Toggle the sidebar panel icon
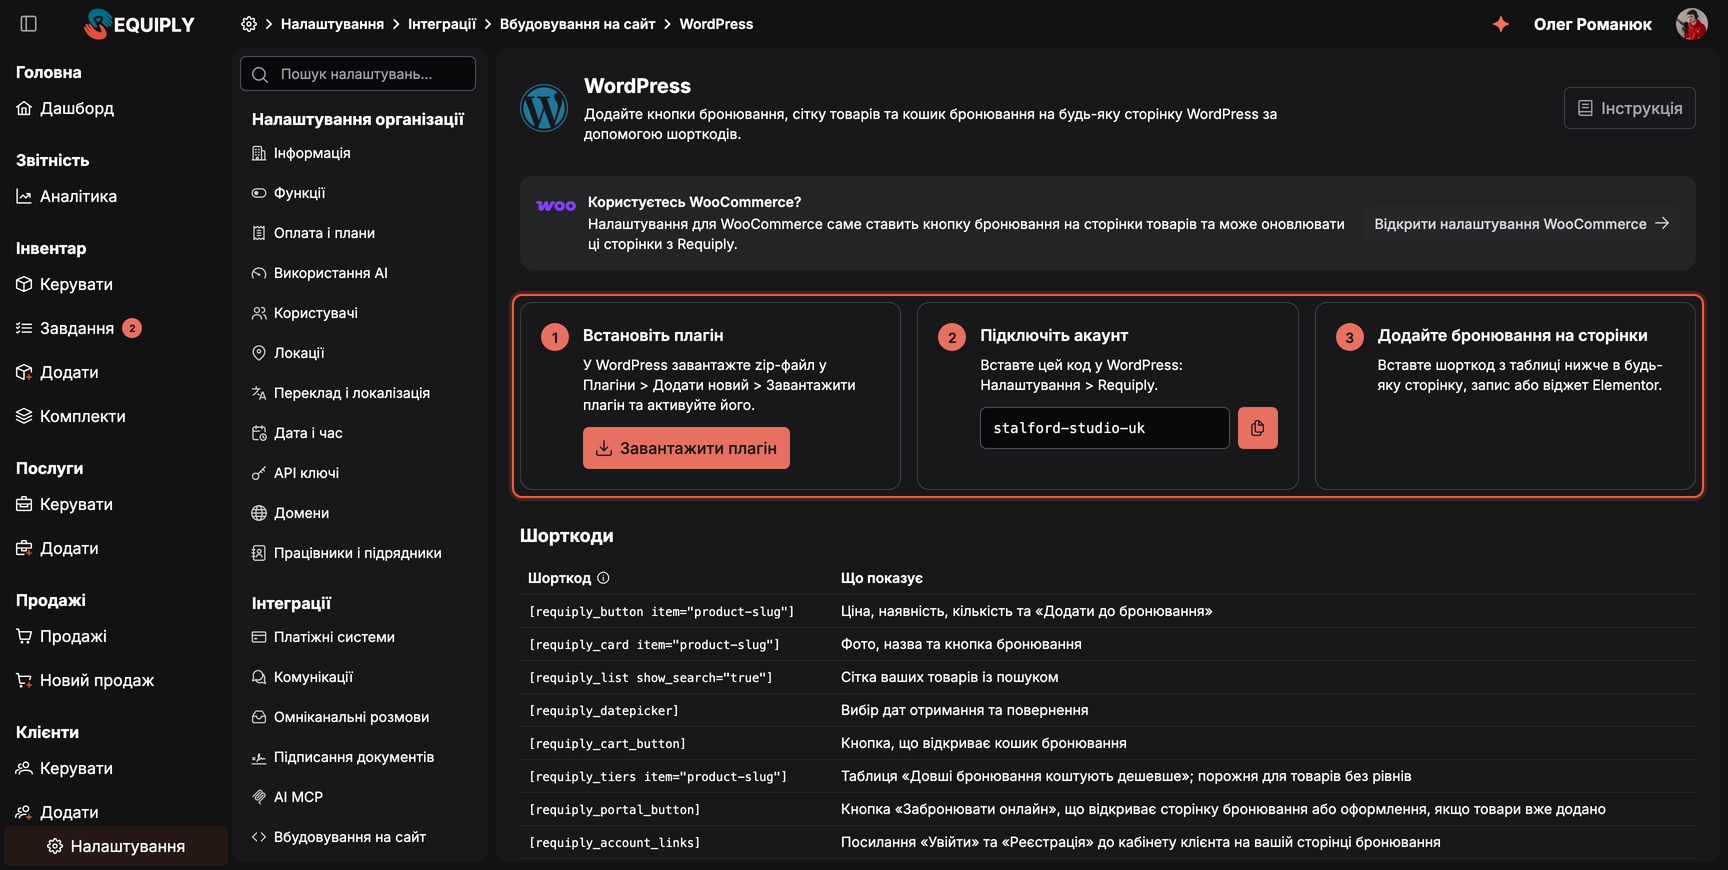This screenshot has width=1728, height=870. pos(29,24)
